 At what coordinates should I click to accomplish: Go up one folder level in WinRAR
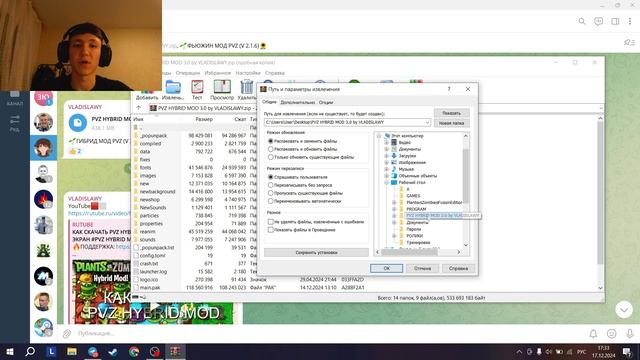[x=139, y=108]
